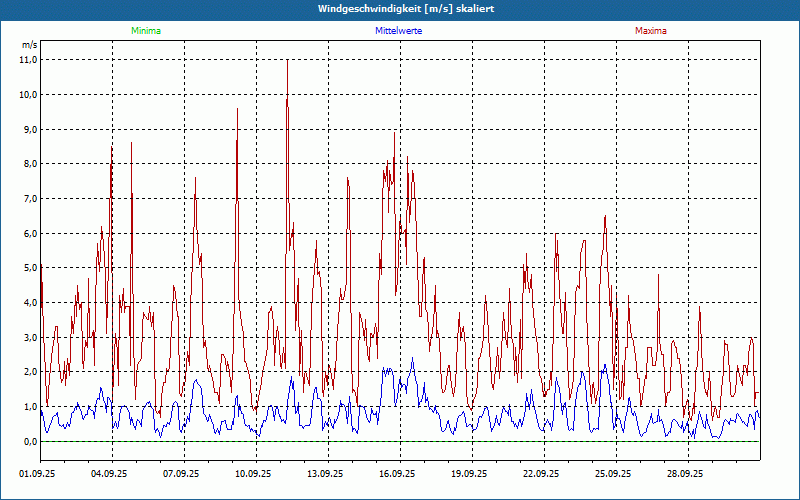
Task: Select the 5,0 y-axis value
Action: tap(32, 268)
